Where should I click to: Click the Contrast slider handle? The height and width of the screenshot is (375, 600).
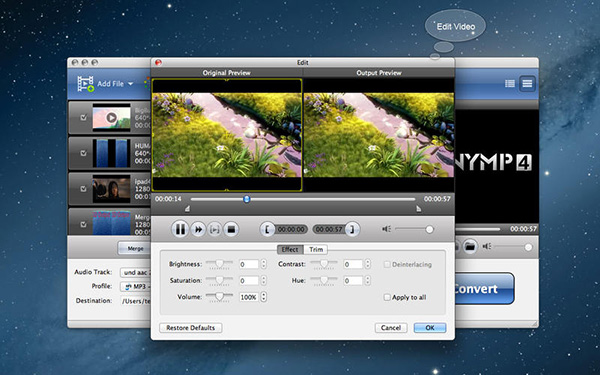pyautogui.click(x=324, y=264)
